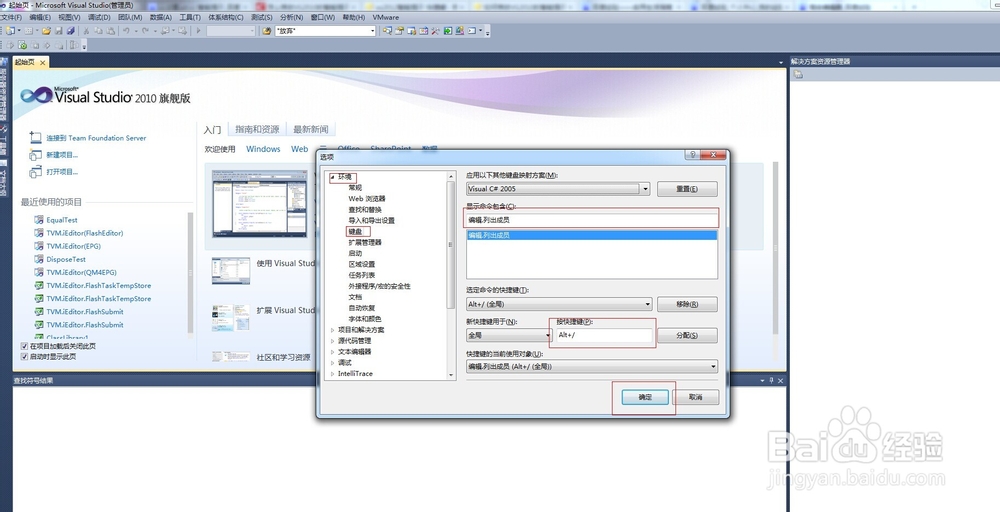Screen dimensions: 1000x512
Task: Open the keyboard mapping scheme dropdown (Visual C# 2005)
Action: (x=645, y=189)
